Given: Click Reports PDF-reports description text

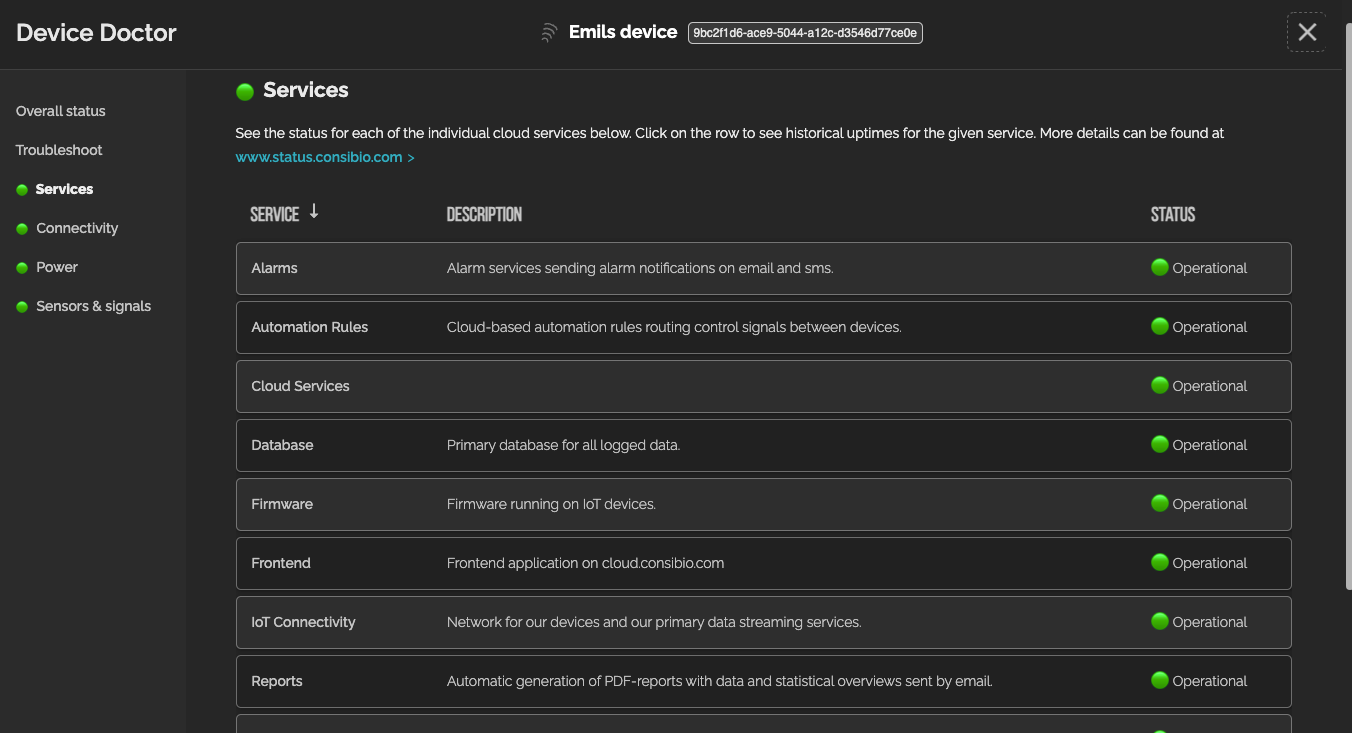Looking at the screenshot, I should (x=720, y=681).
